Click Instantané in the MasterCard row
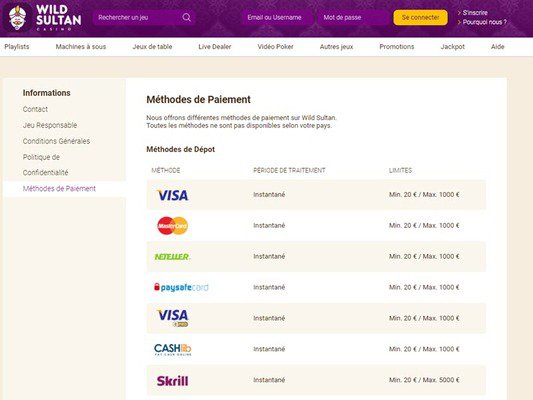 [269, 225]
